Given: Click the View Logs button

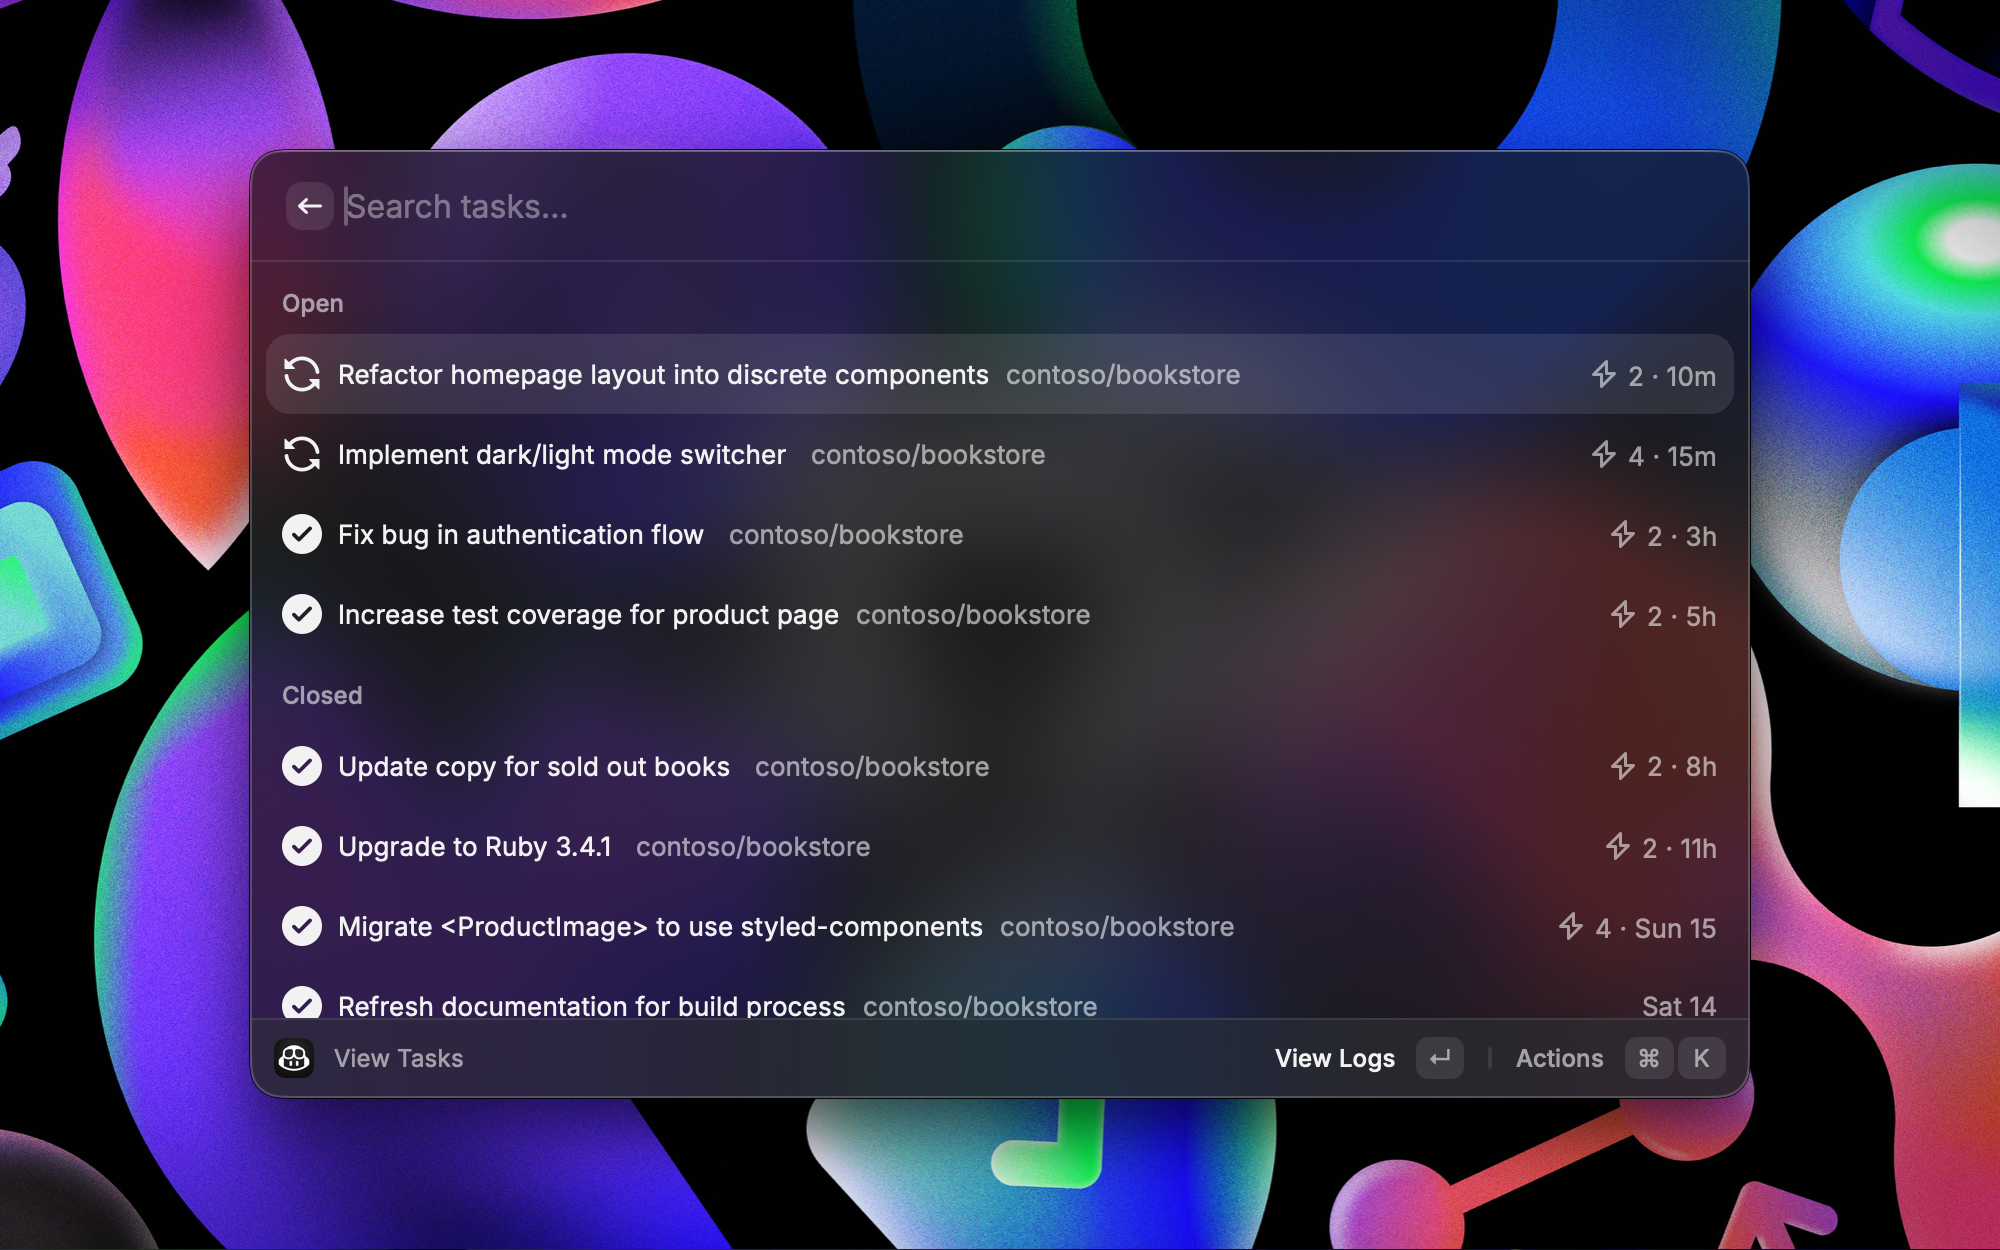Looking at the screenshot, I should point(1334,1058).
